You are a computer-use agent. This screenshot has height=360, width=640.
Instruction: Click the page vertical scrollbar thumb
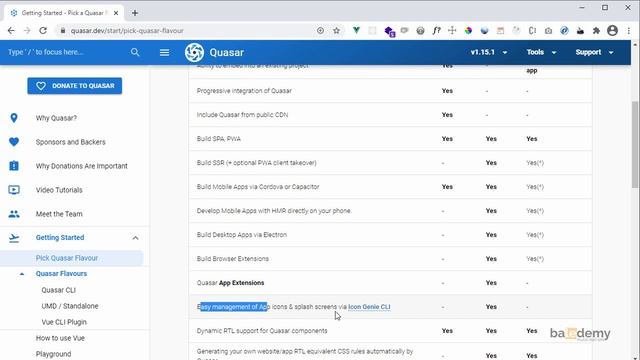coord(635,144)
